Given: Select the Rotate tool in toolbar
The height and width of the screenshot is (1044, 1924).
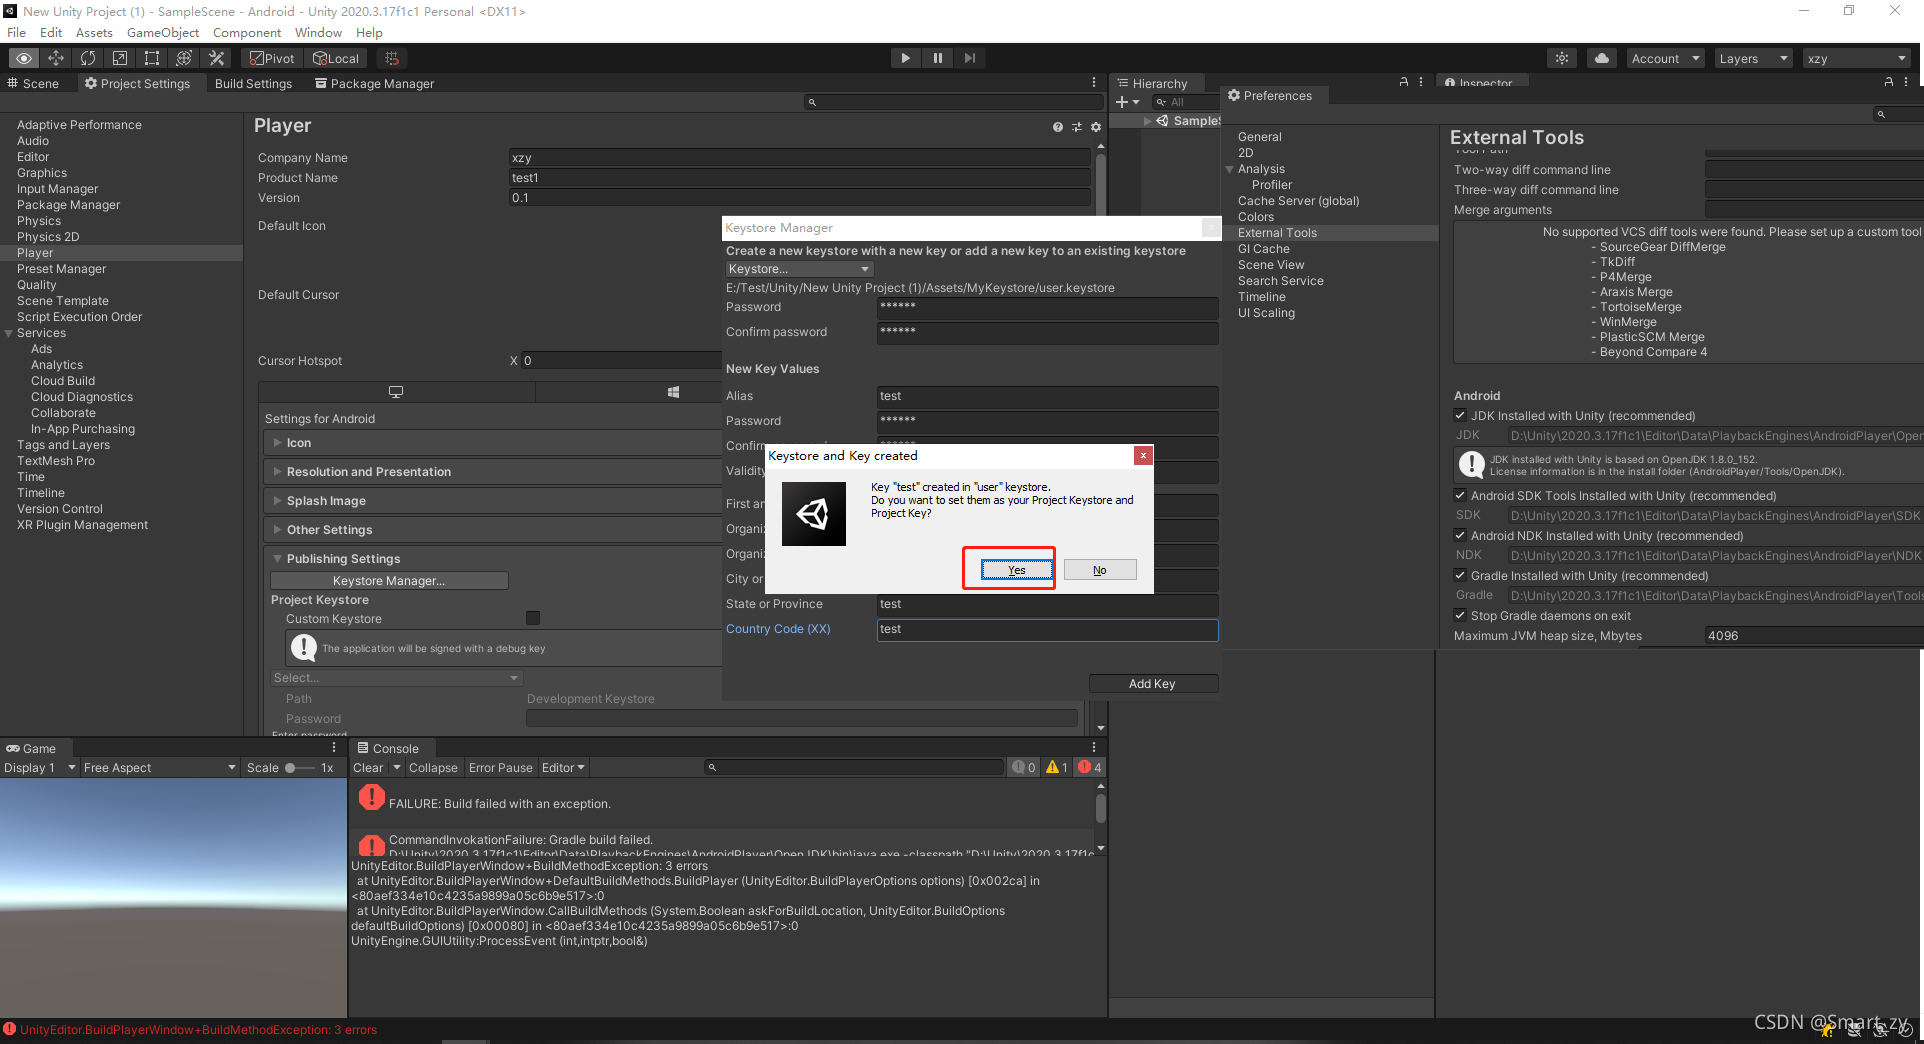Looking at the screenshot, I should [88, 58].
